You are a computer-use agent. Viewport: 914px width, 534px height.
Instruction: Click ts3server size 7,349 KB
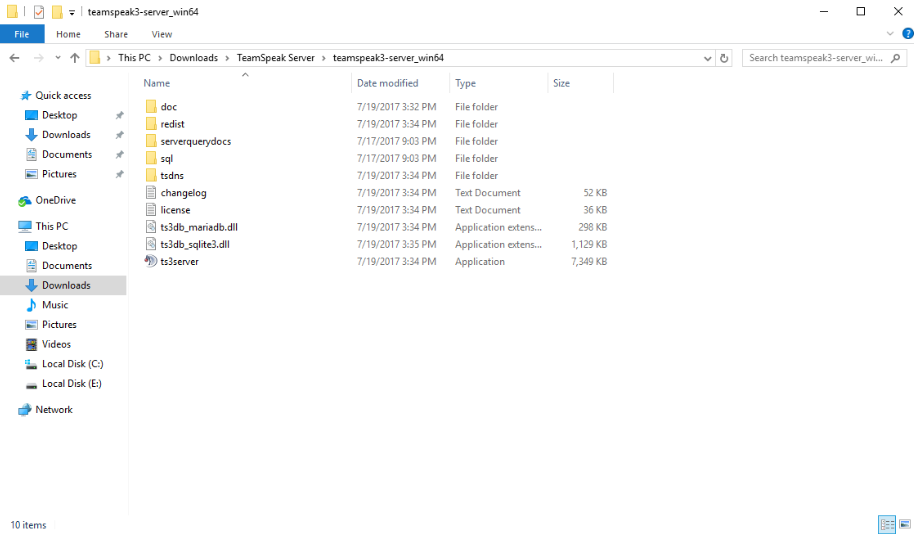pos(589,261)
